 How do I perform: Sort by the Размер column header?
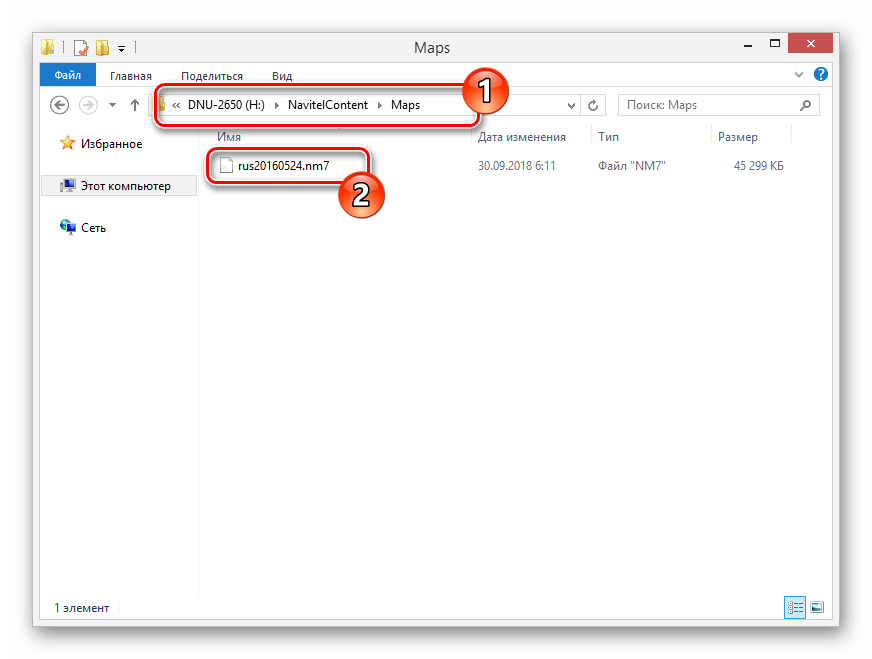737,137
